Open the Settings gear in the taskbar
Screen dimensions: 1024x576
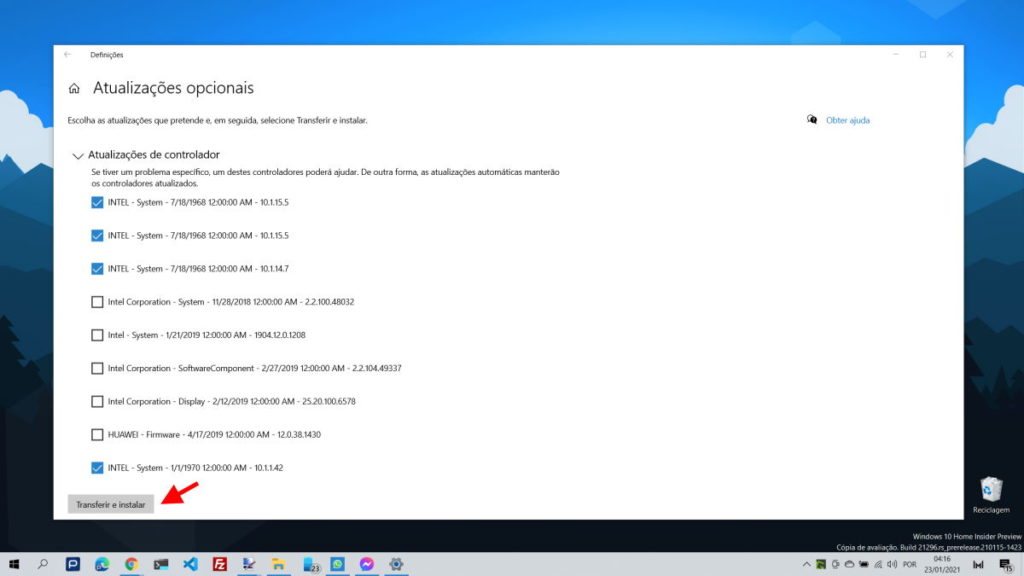(x=395, y=565)
